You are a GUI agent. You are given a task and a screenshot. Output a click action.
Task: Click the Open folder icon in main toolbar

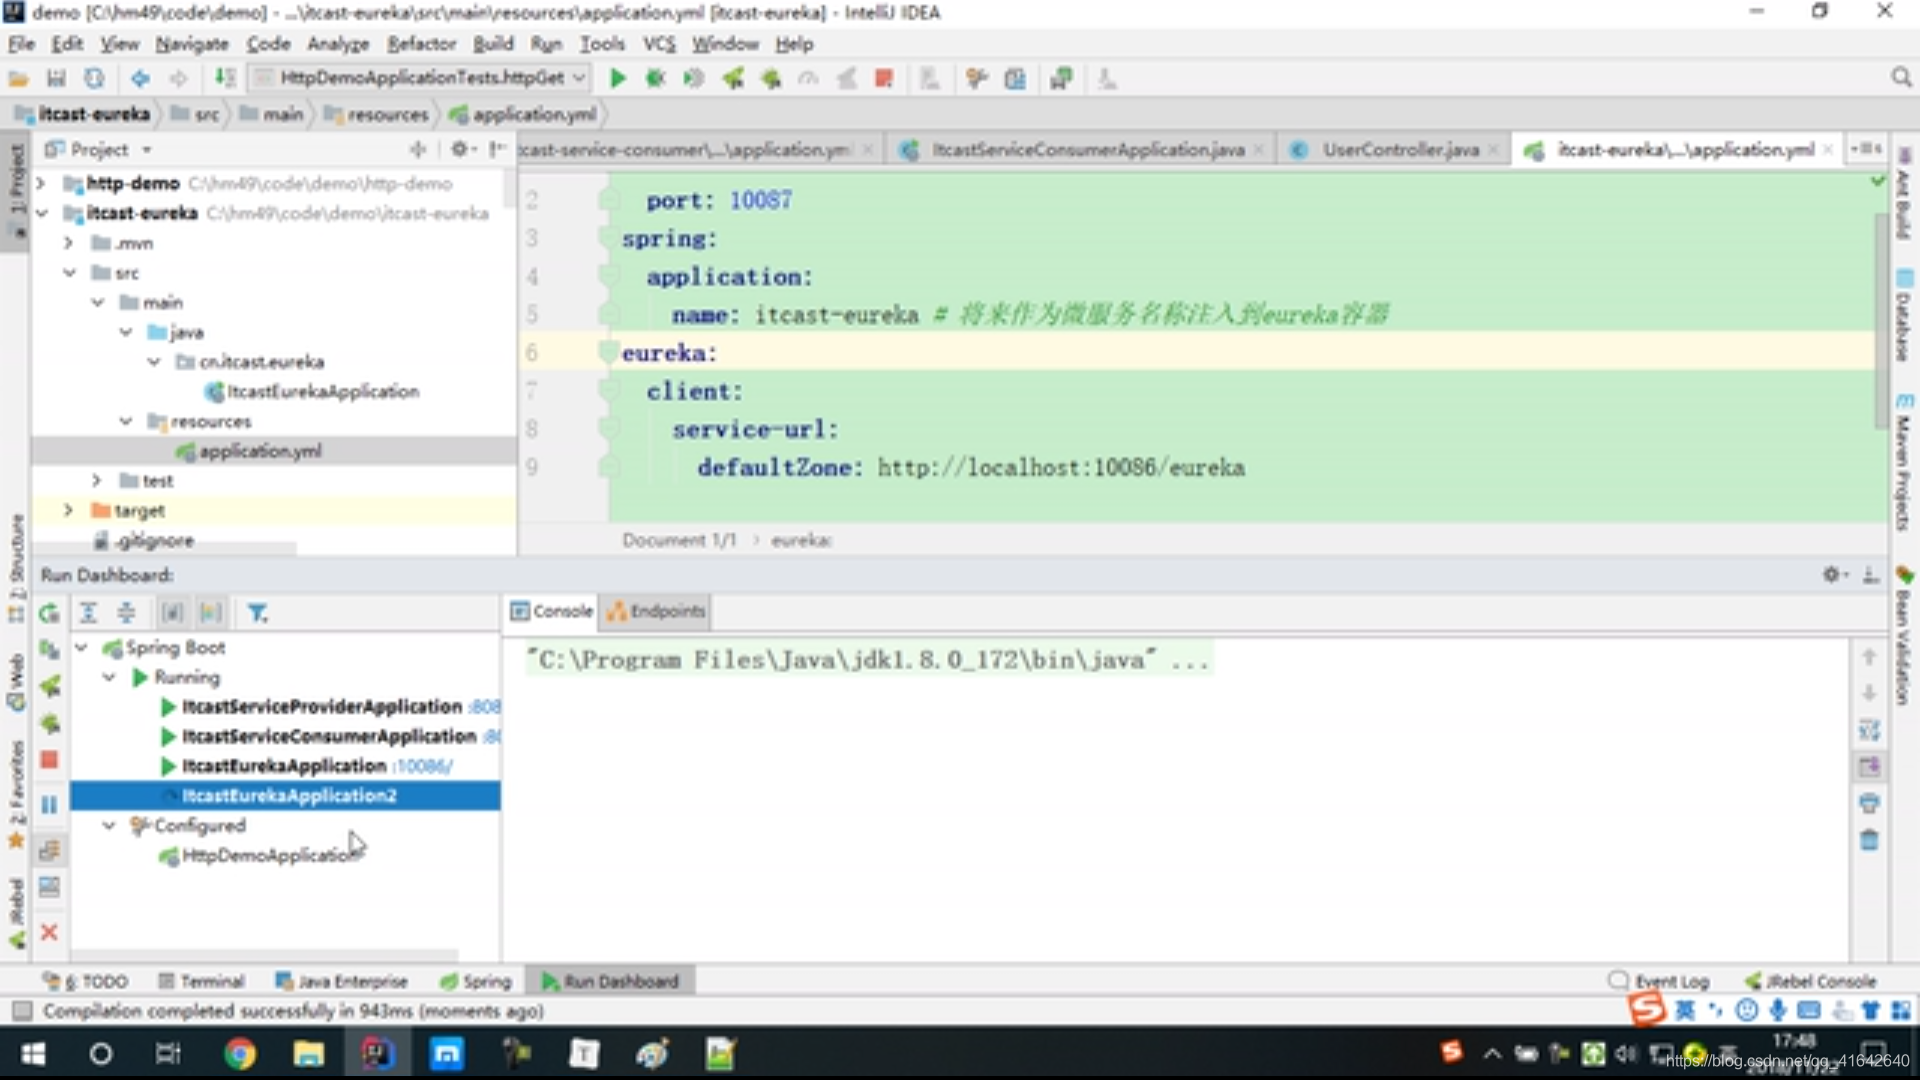[18, 78]
